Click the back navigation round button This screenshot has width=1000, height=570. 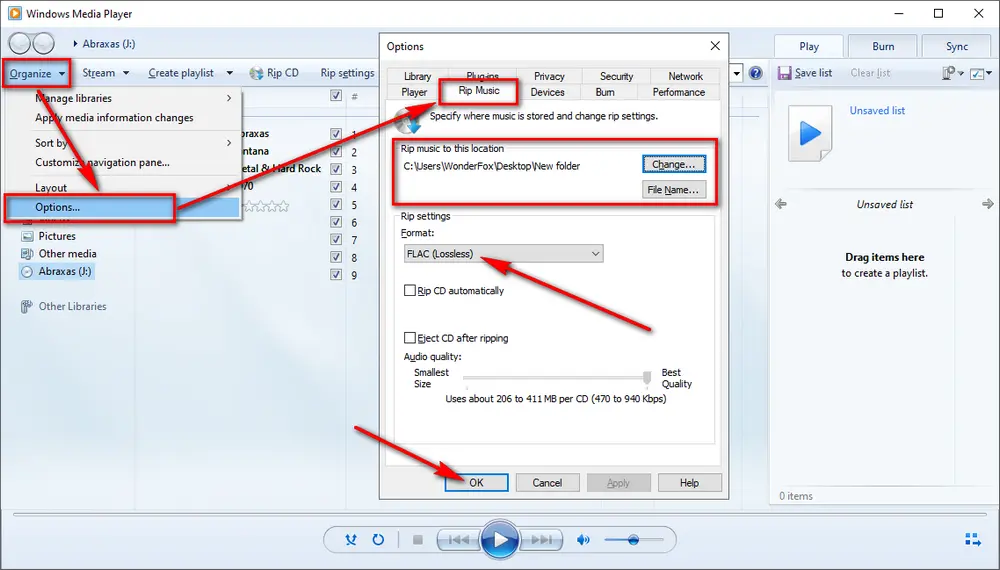tap(20, 43)
